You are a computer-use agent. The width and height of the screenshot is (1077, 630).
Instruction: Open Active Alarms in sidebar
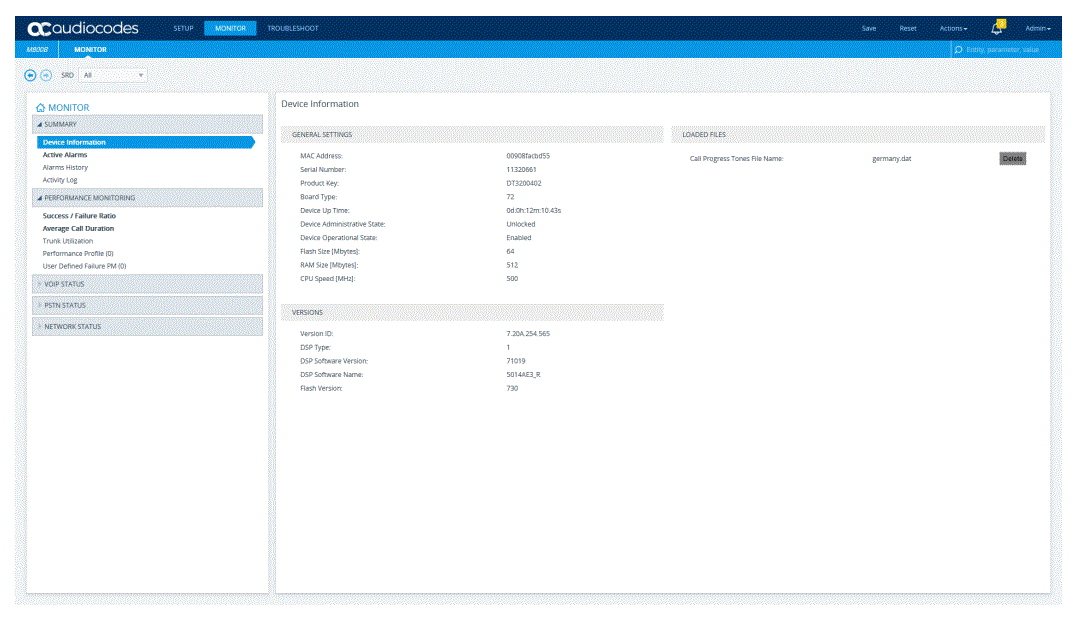tap(65, 155)
